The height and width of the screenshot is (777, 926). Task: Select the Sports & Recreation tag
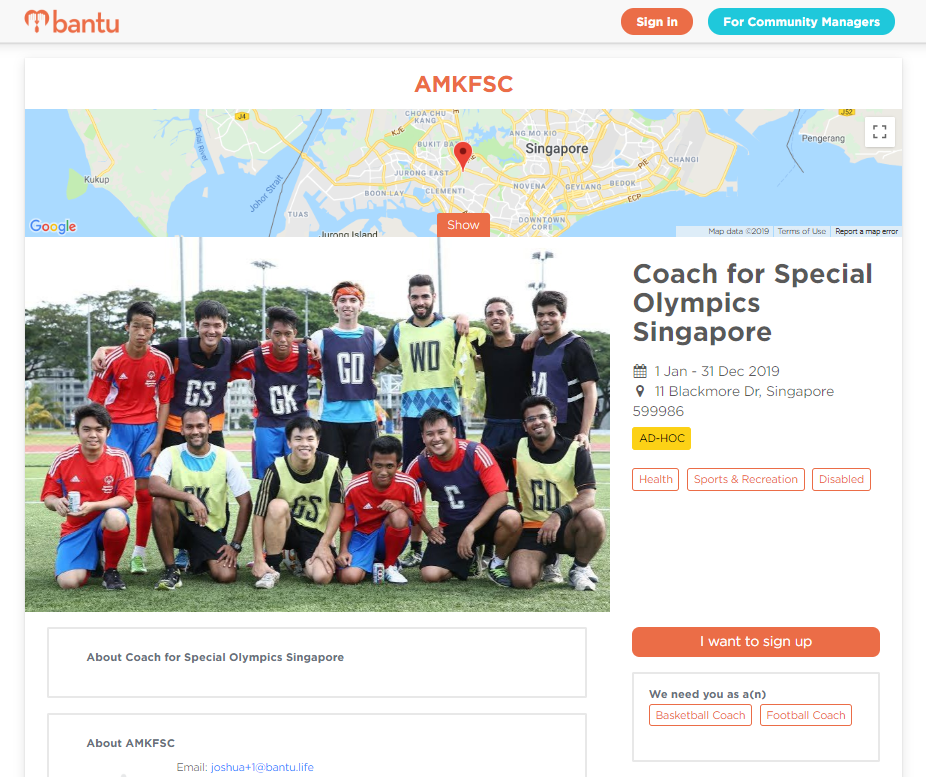coord(745,479)
